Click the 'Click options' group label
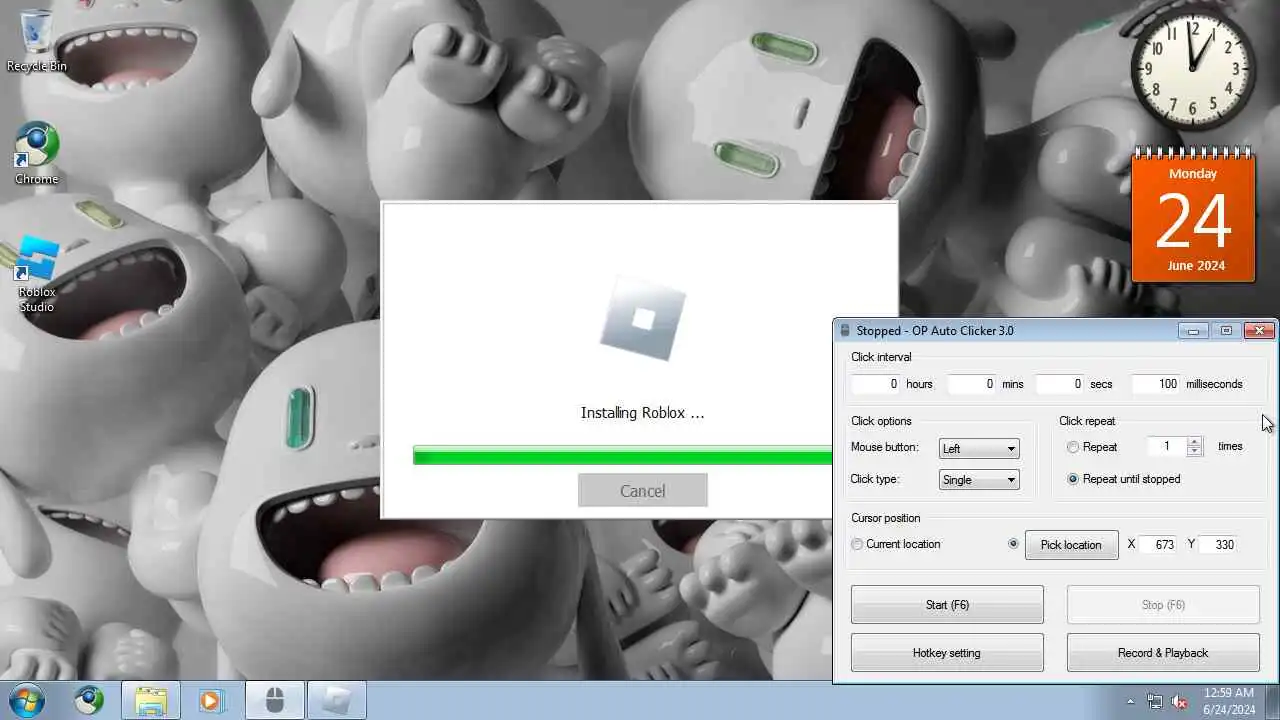Screen dimensions: 1280x720 pyautogui.click(x=881, y=421)
